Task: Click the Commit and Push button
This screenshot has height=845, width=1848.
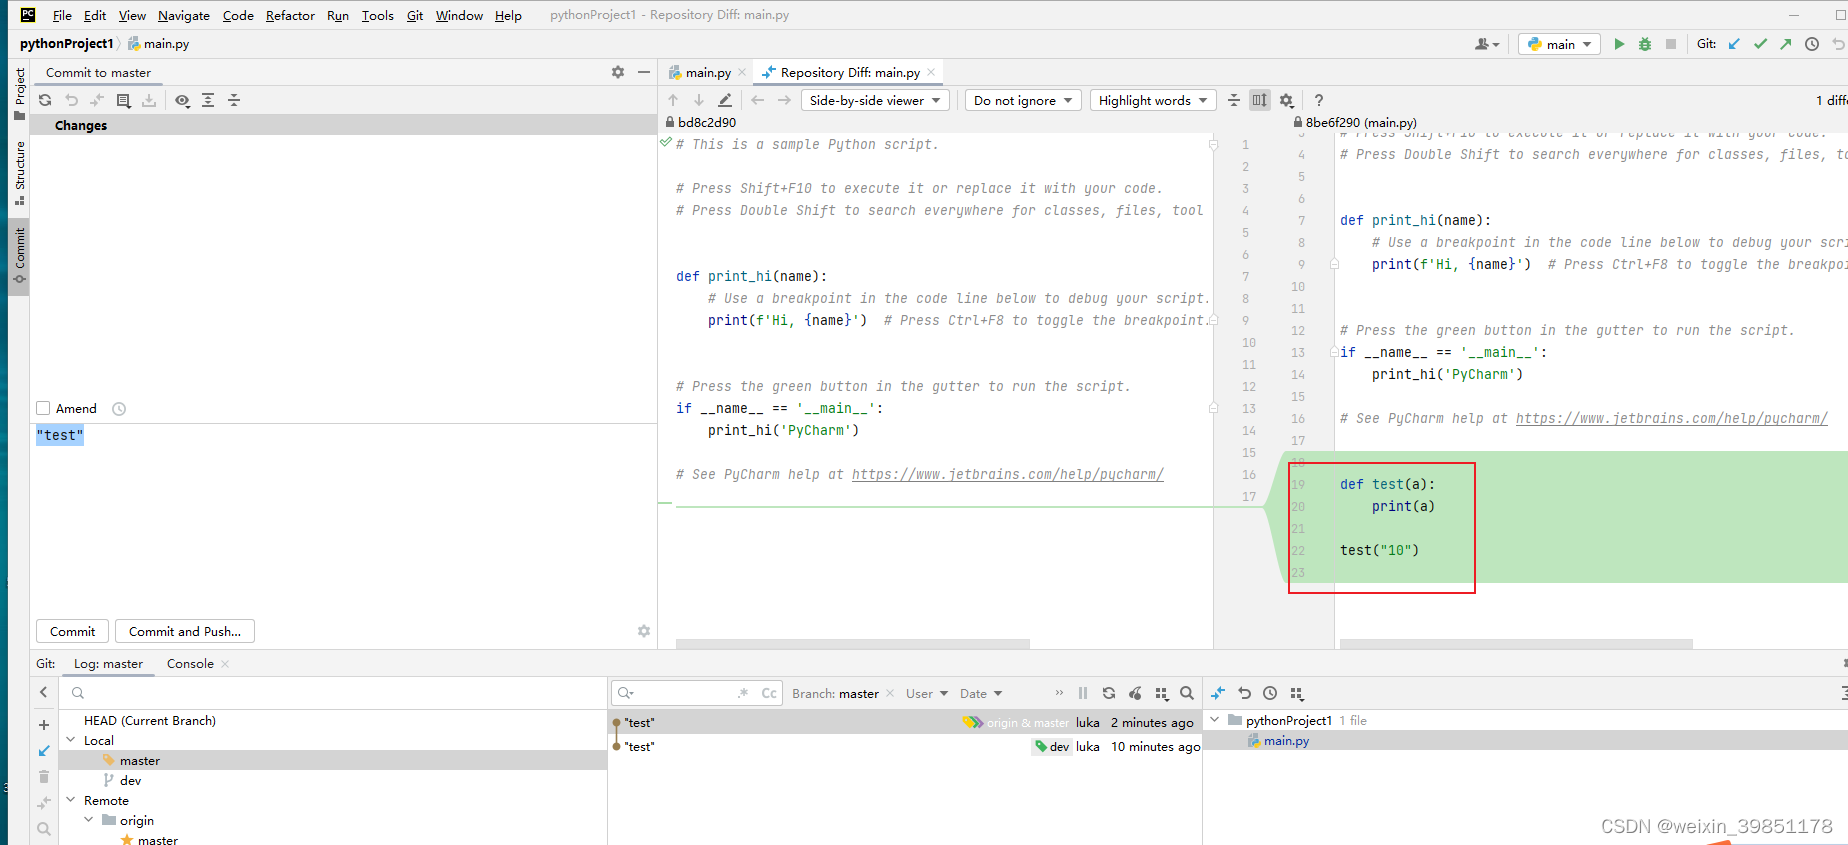Action: [185, 631]
